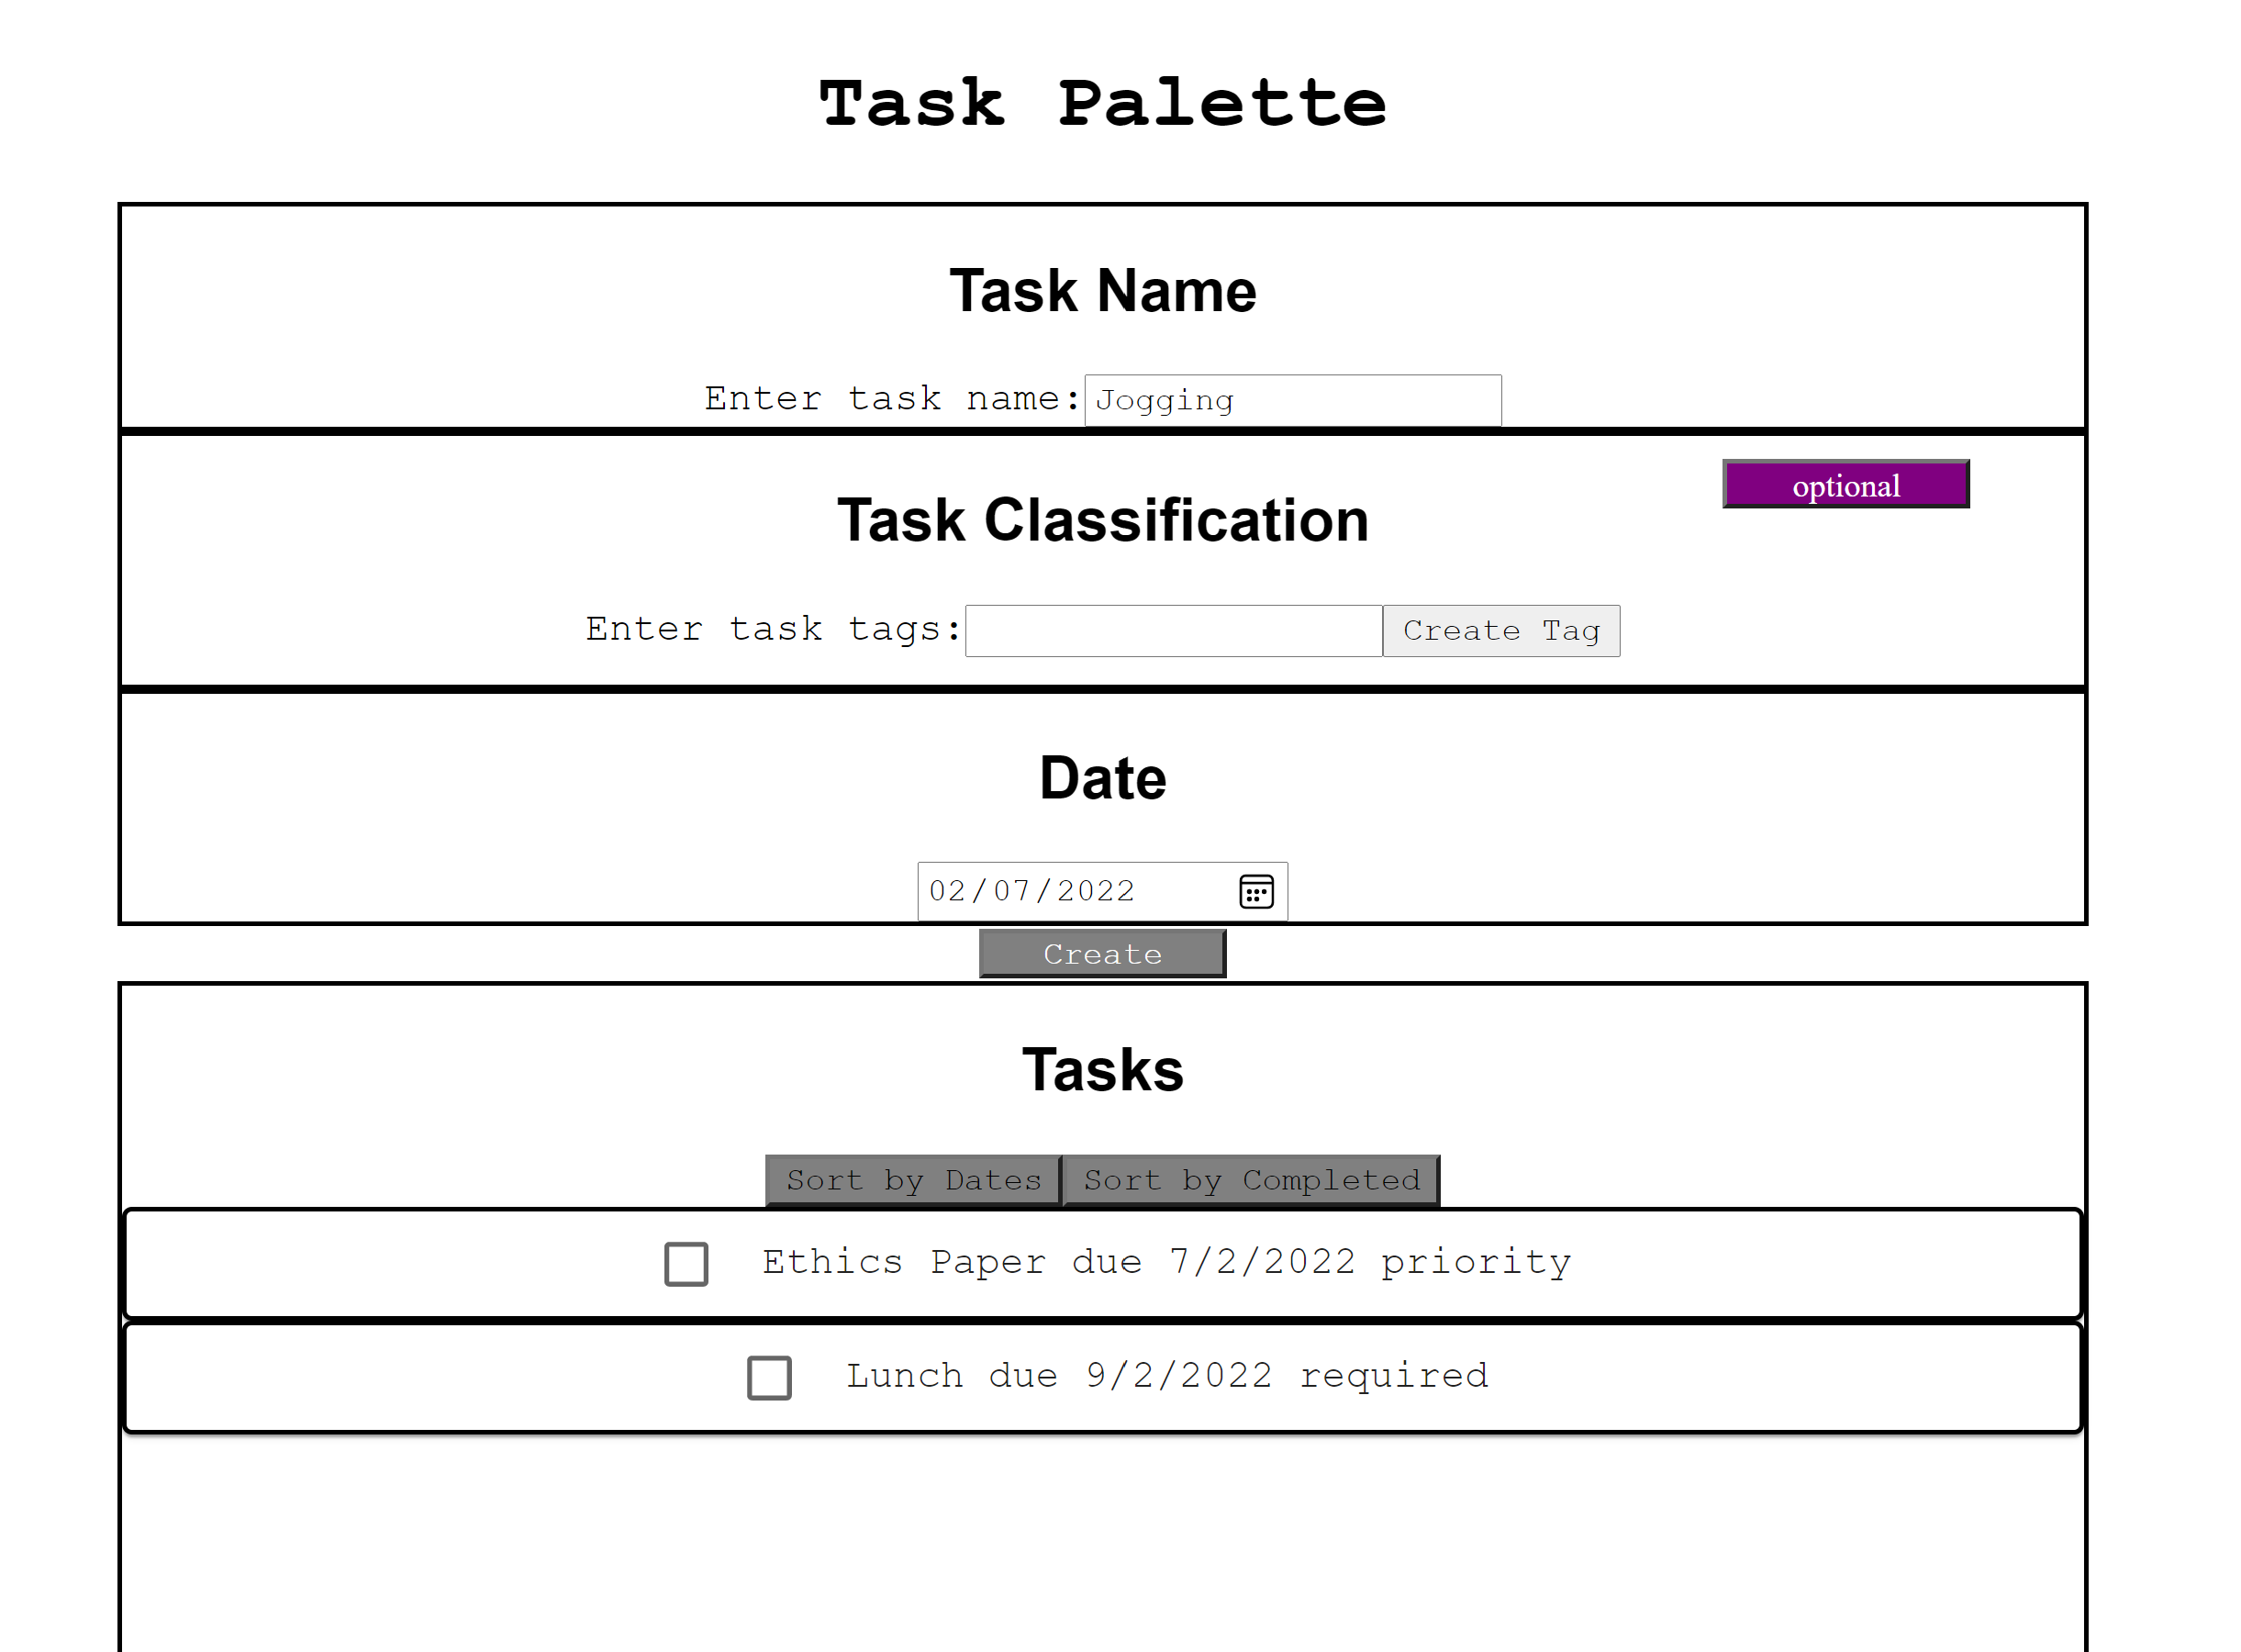Select the year 2022 in date field
The height and width of the screenshot is (1652, 2241).
tap(1095, 891)
